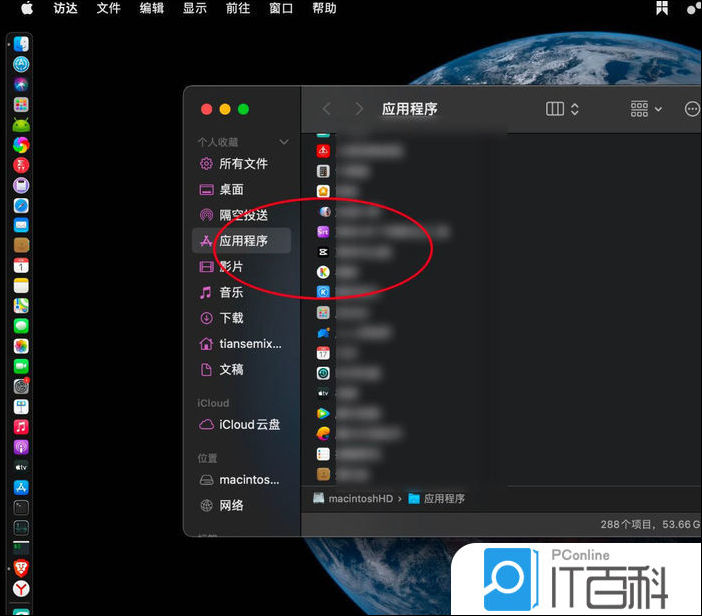Select the macintos... disk in sidebar
Screen dimensions: 702x616
pos(242,480)
